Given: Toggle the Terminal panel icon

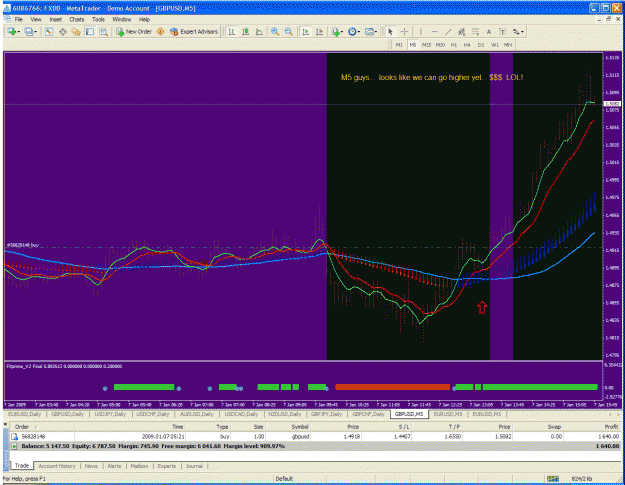Looking at the screenshot, I should [x=90, y=31].
